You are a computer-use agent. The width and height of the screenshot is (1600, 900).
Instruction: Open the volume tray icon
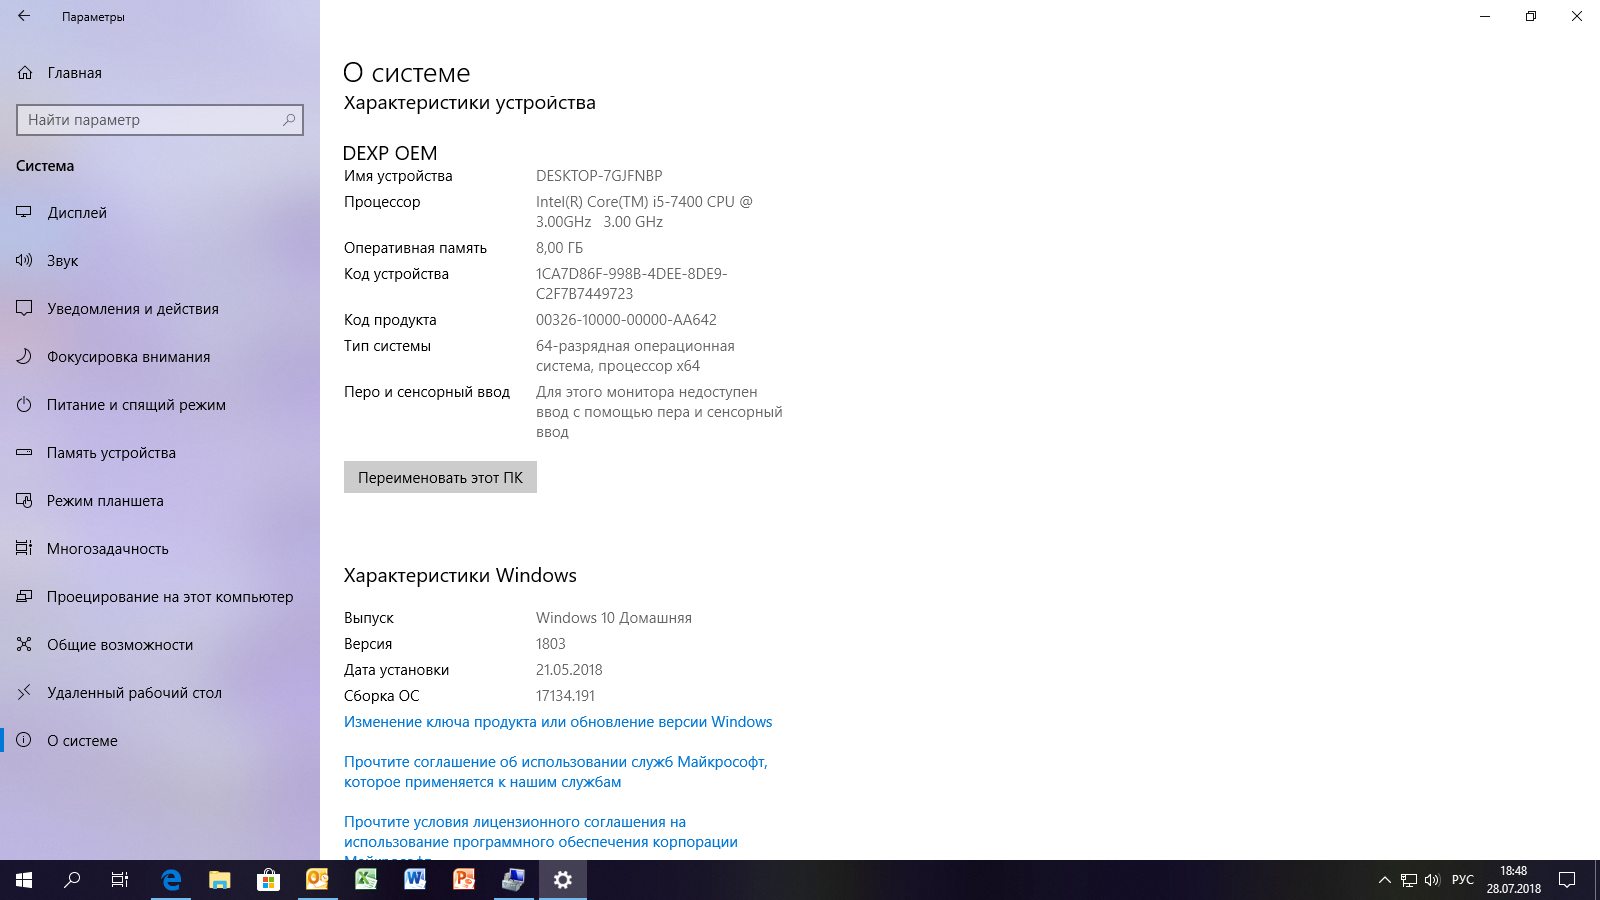(x=1432, y=880)
